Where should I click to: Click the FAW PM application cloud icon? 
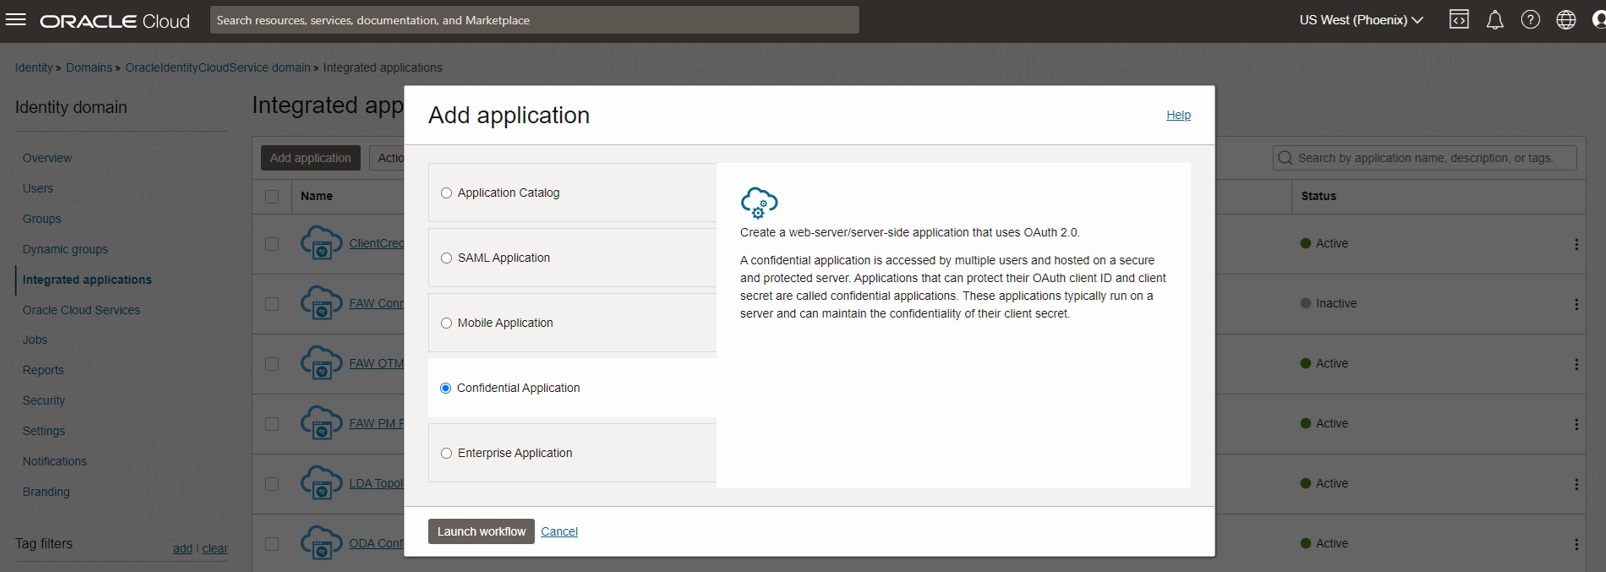tap(321, 423)
